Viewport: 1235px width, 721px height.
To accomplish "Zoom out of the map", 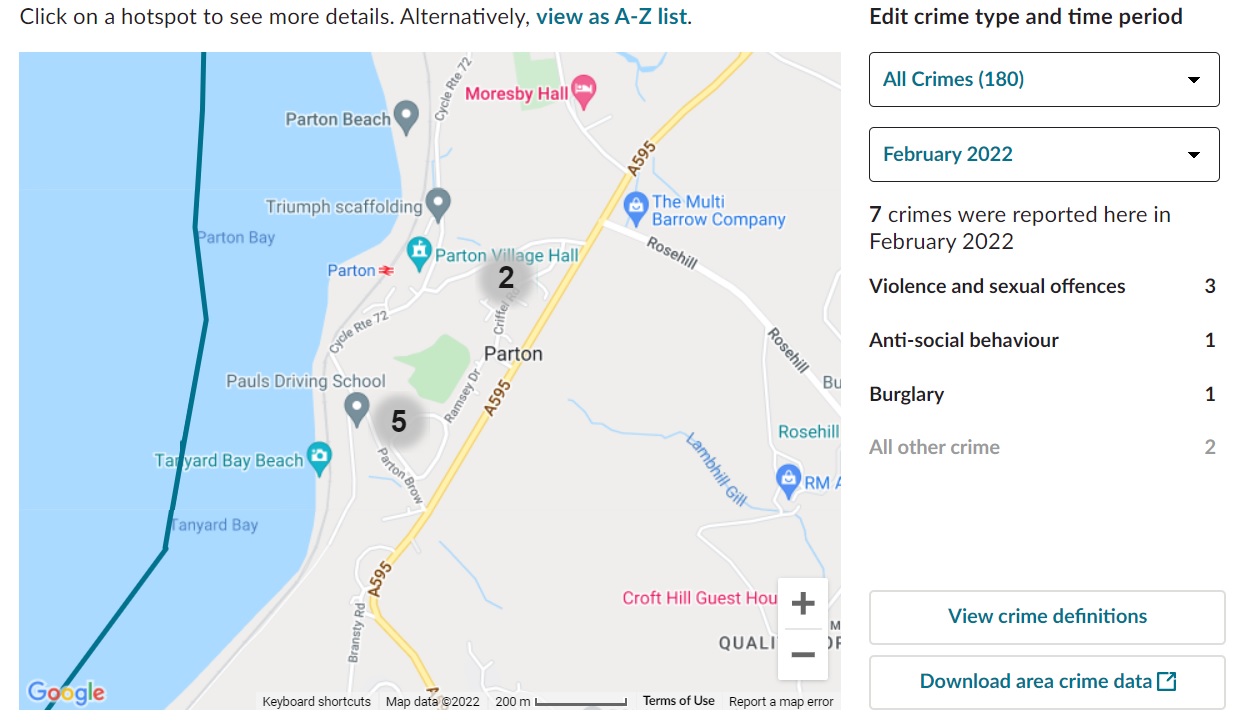I will [802, 655].
